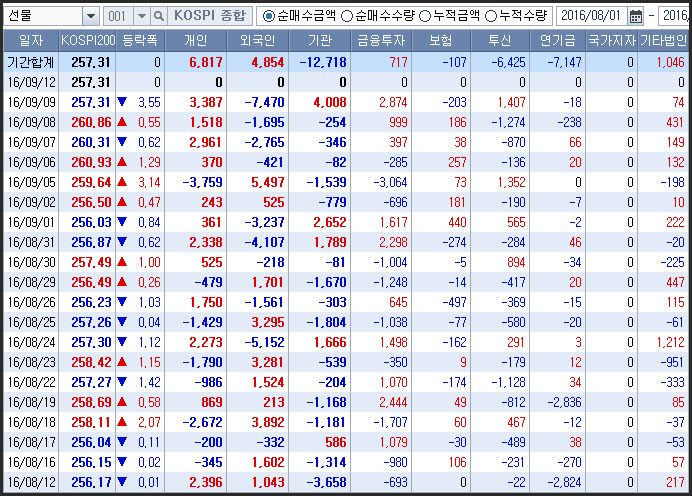Click the down arrow on 16/09/01
This screenshot has width=692, height=496.
pyautogui.click(x=122, y=222)
